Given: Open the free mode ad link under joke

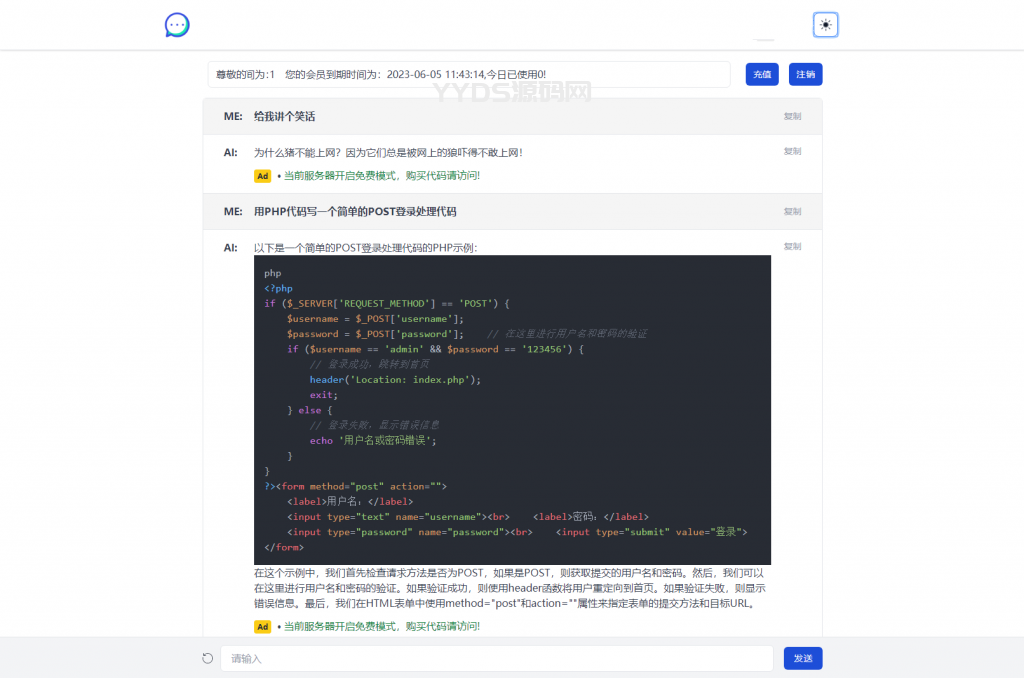Looking at the screenshot, I should (381, 176).
